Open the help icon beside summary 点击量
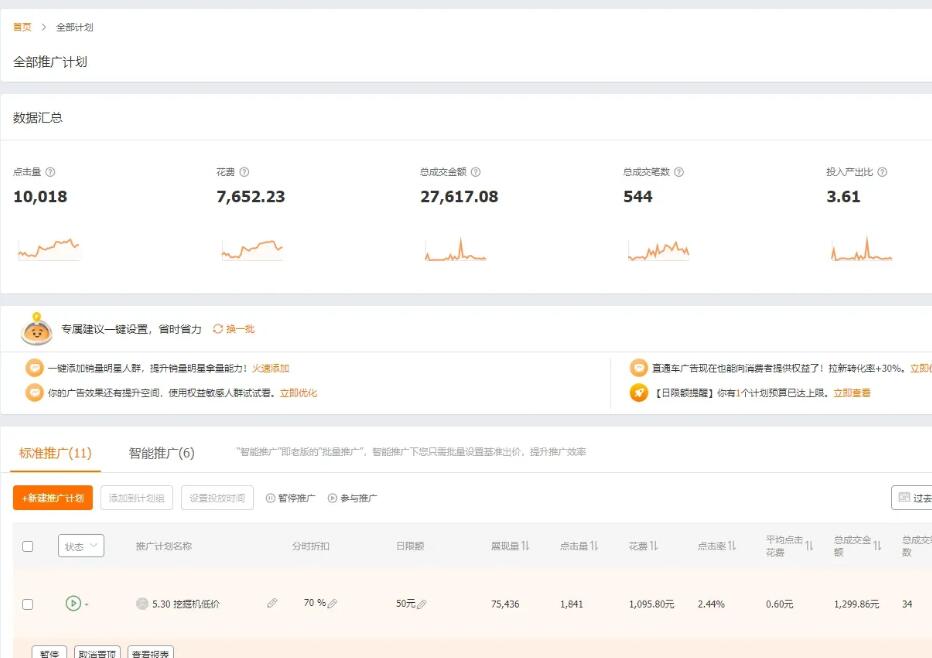932x658 pixels. [x=50, y=172]
